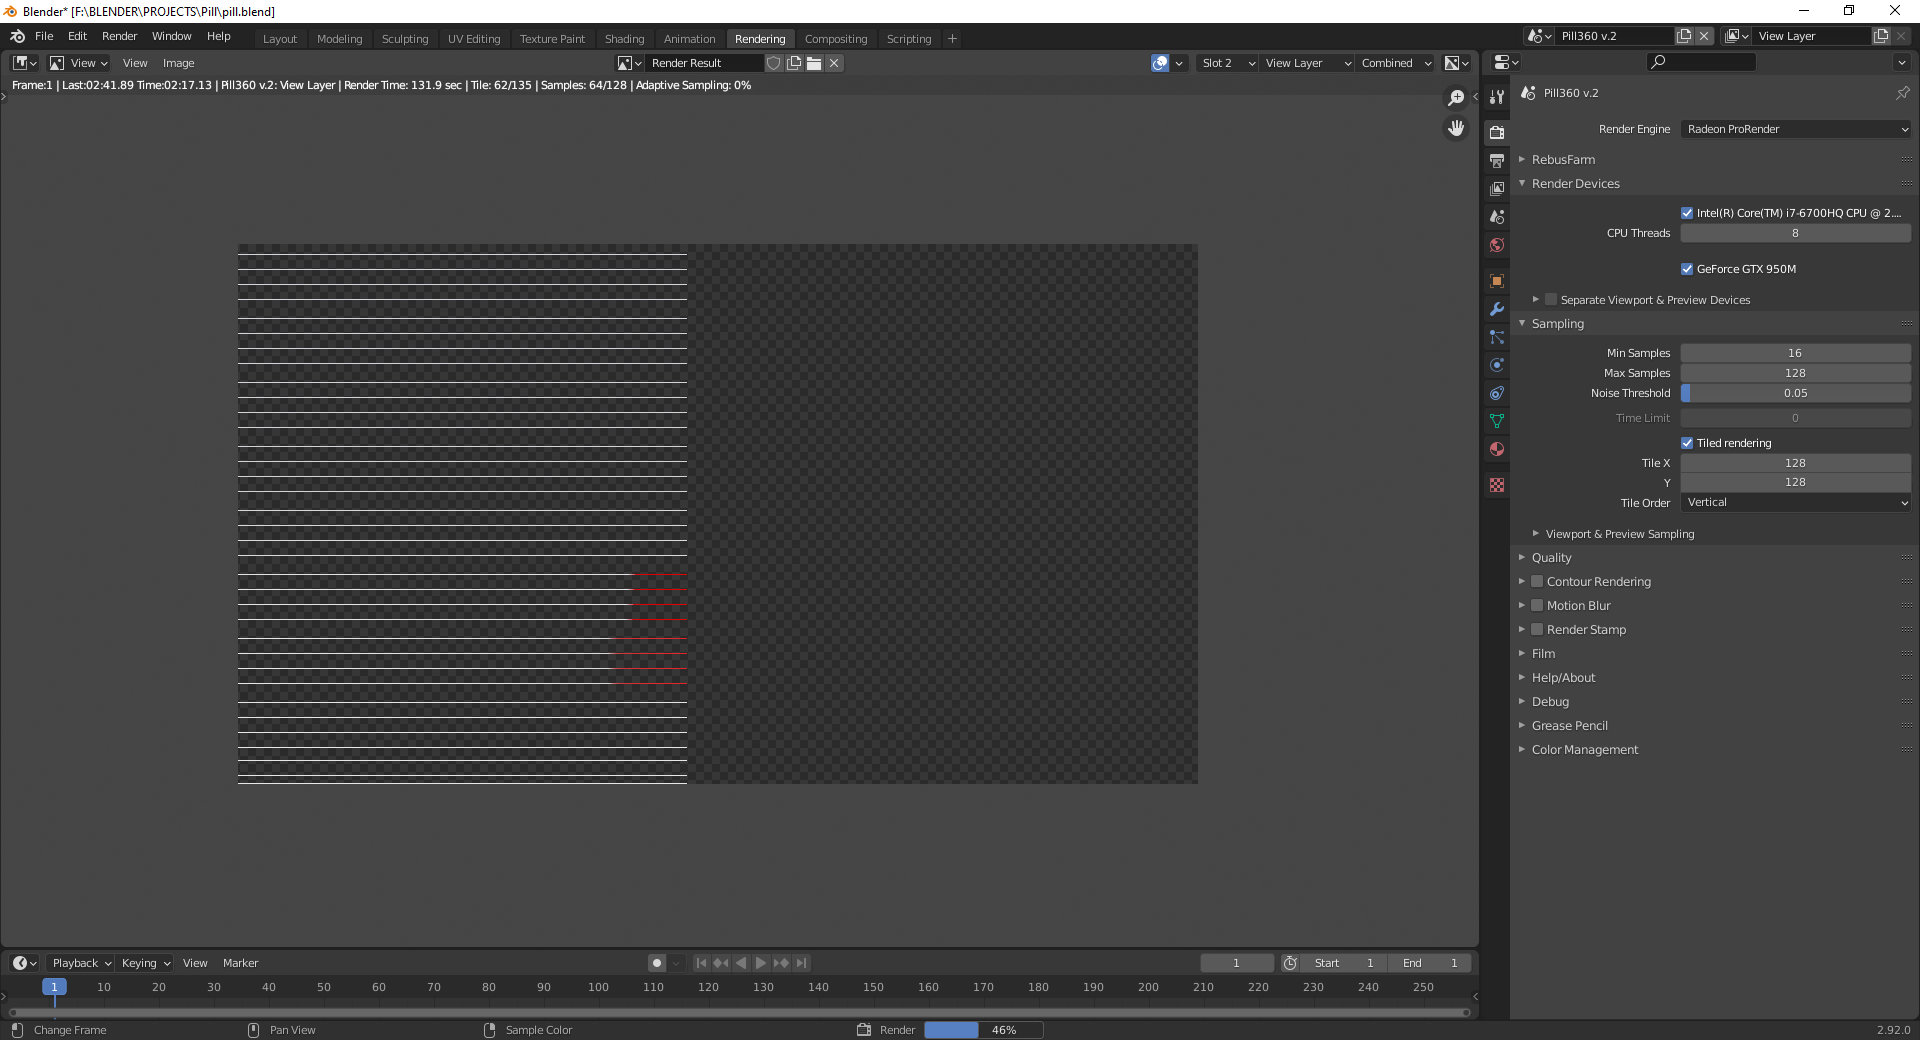Open the Render properties tab
Viewport: 1920px width, 1040px height.
pyautogui.click(x=1496, y=132)
